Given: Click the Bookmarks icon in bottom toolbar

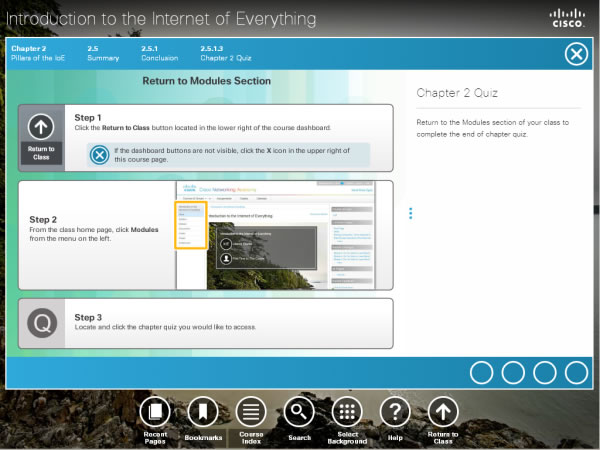Looking at the screenshot, I should click(x=202, y=411).
